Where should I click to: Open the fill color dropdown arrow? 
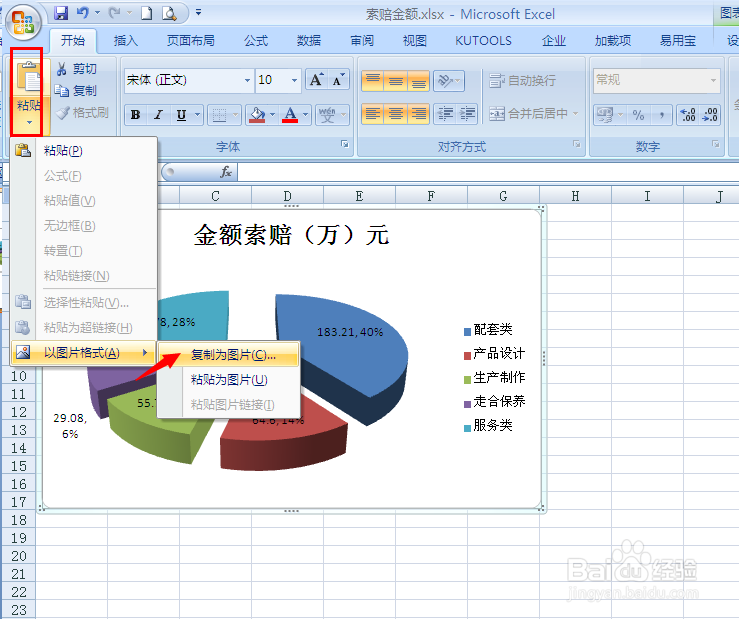(272, 115)
